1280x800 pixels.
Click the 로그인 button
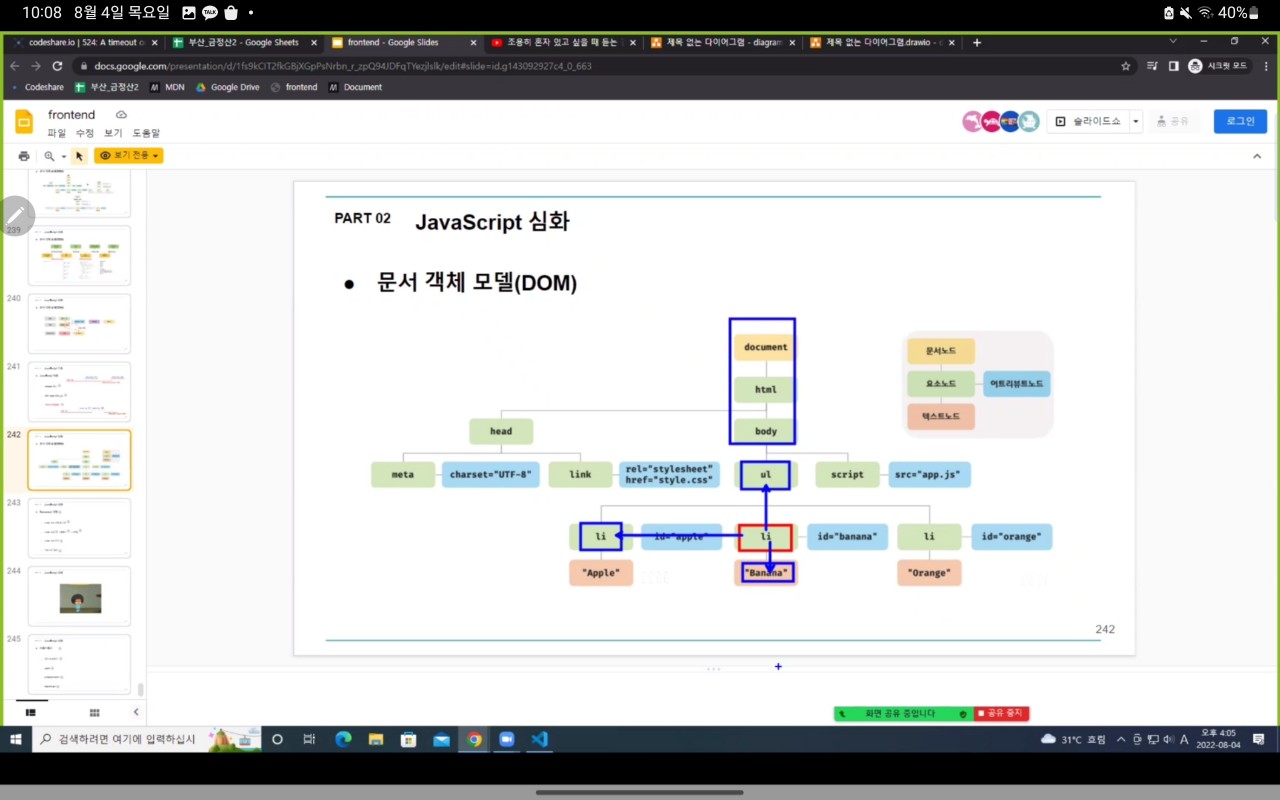1240,121
